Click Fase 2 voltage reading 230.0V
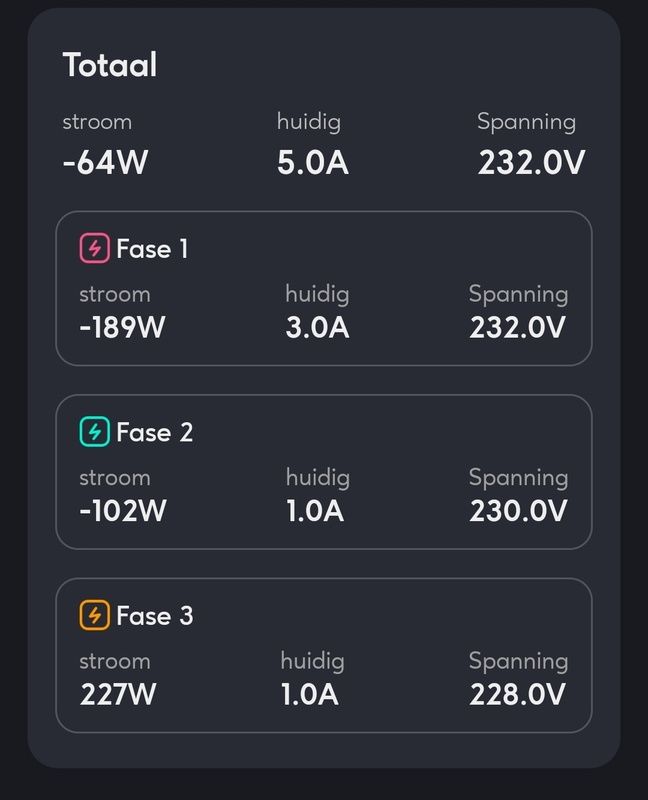The image size is (648, 800). pyautogui.click(x=518, y=511)
